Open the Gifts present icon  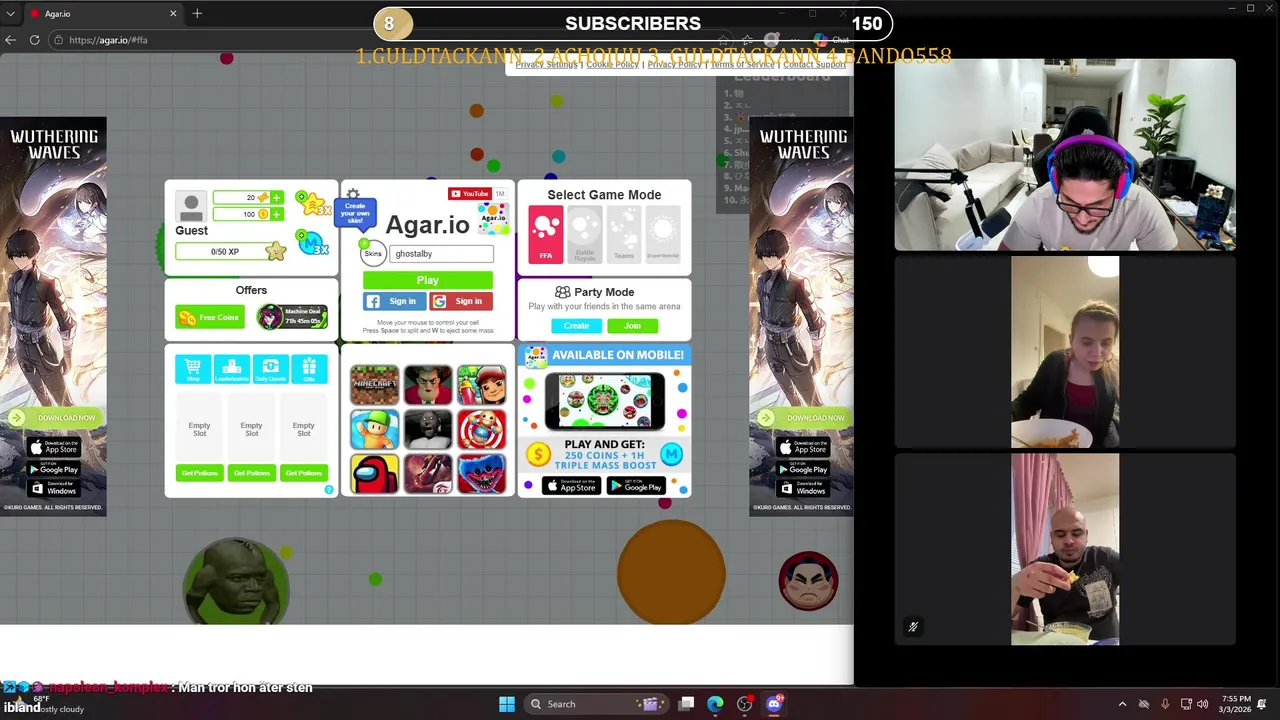pyautogui.click(x=309, y=368)
